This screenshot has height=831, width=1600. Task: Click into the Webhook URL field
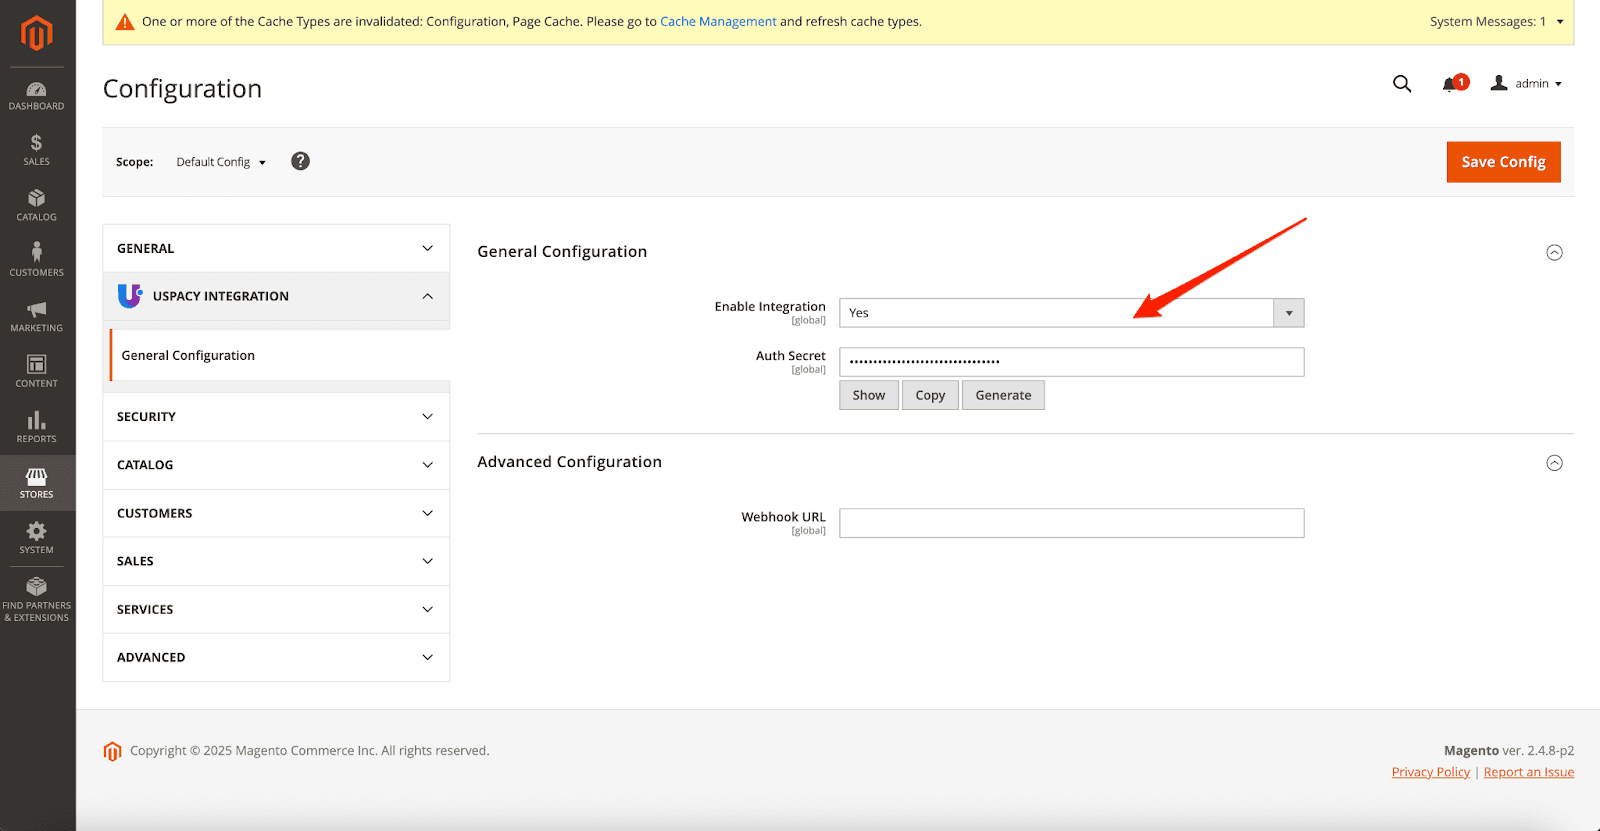(1071, 523)
